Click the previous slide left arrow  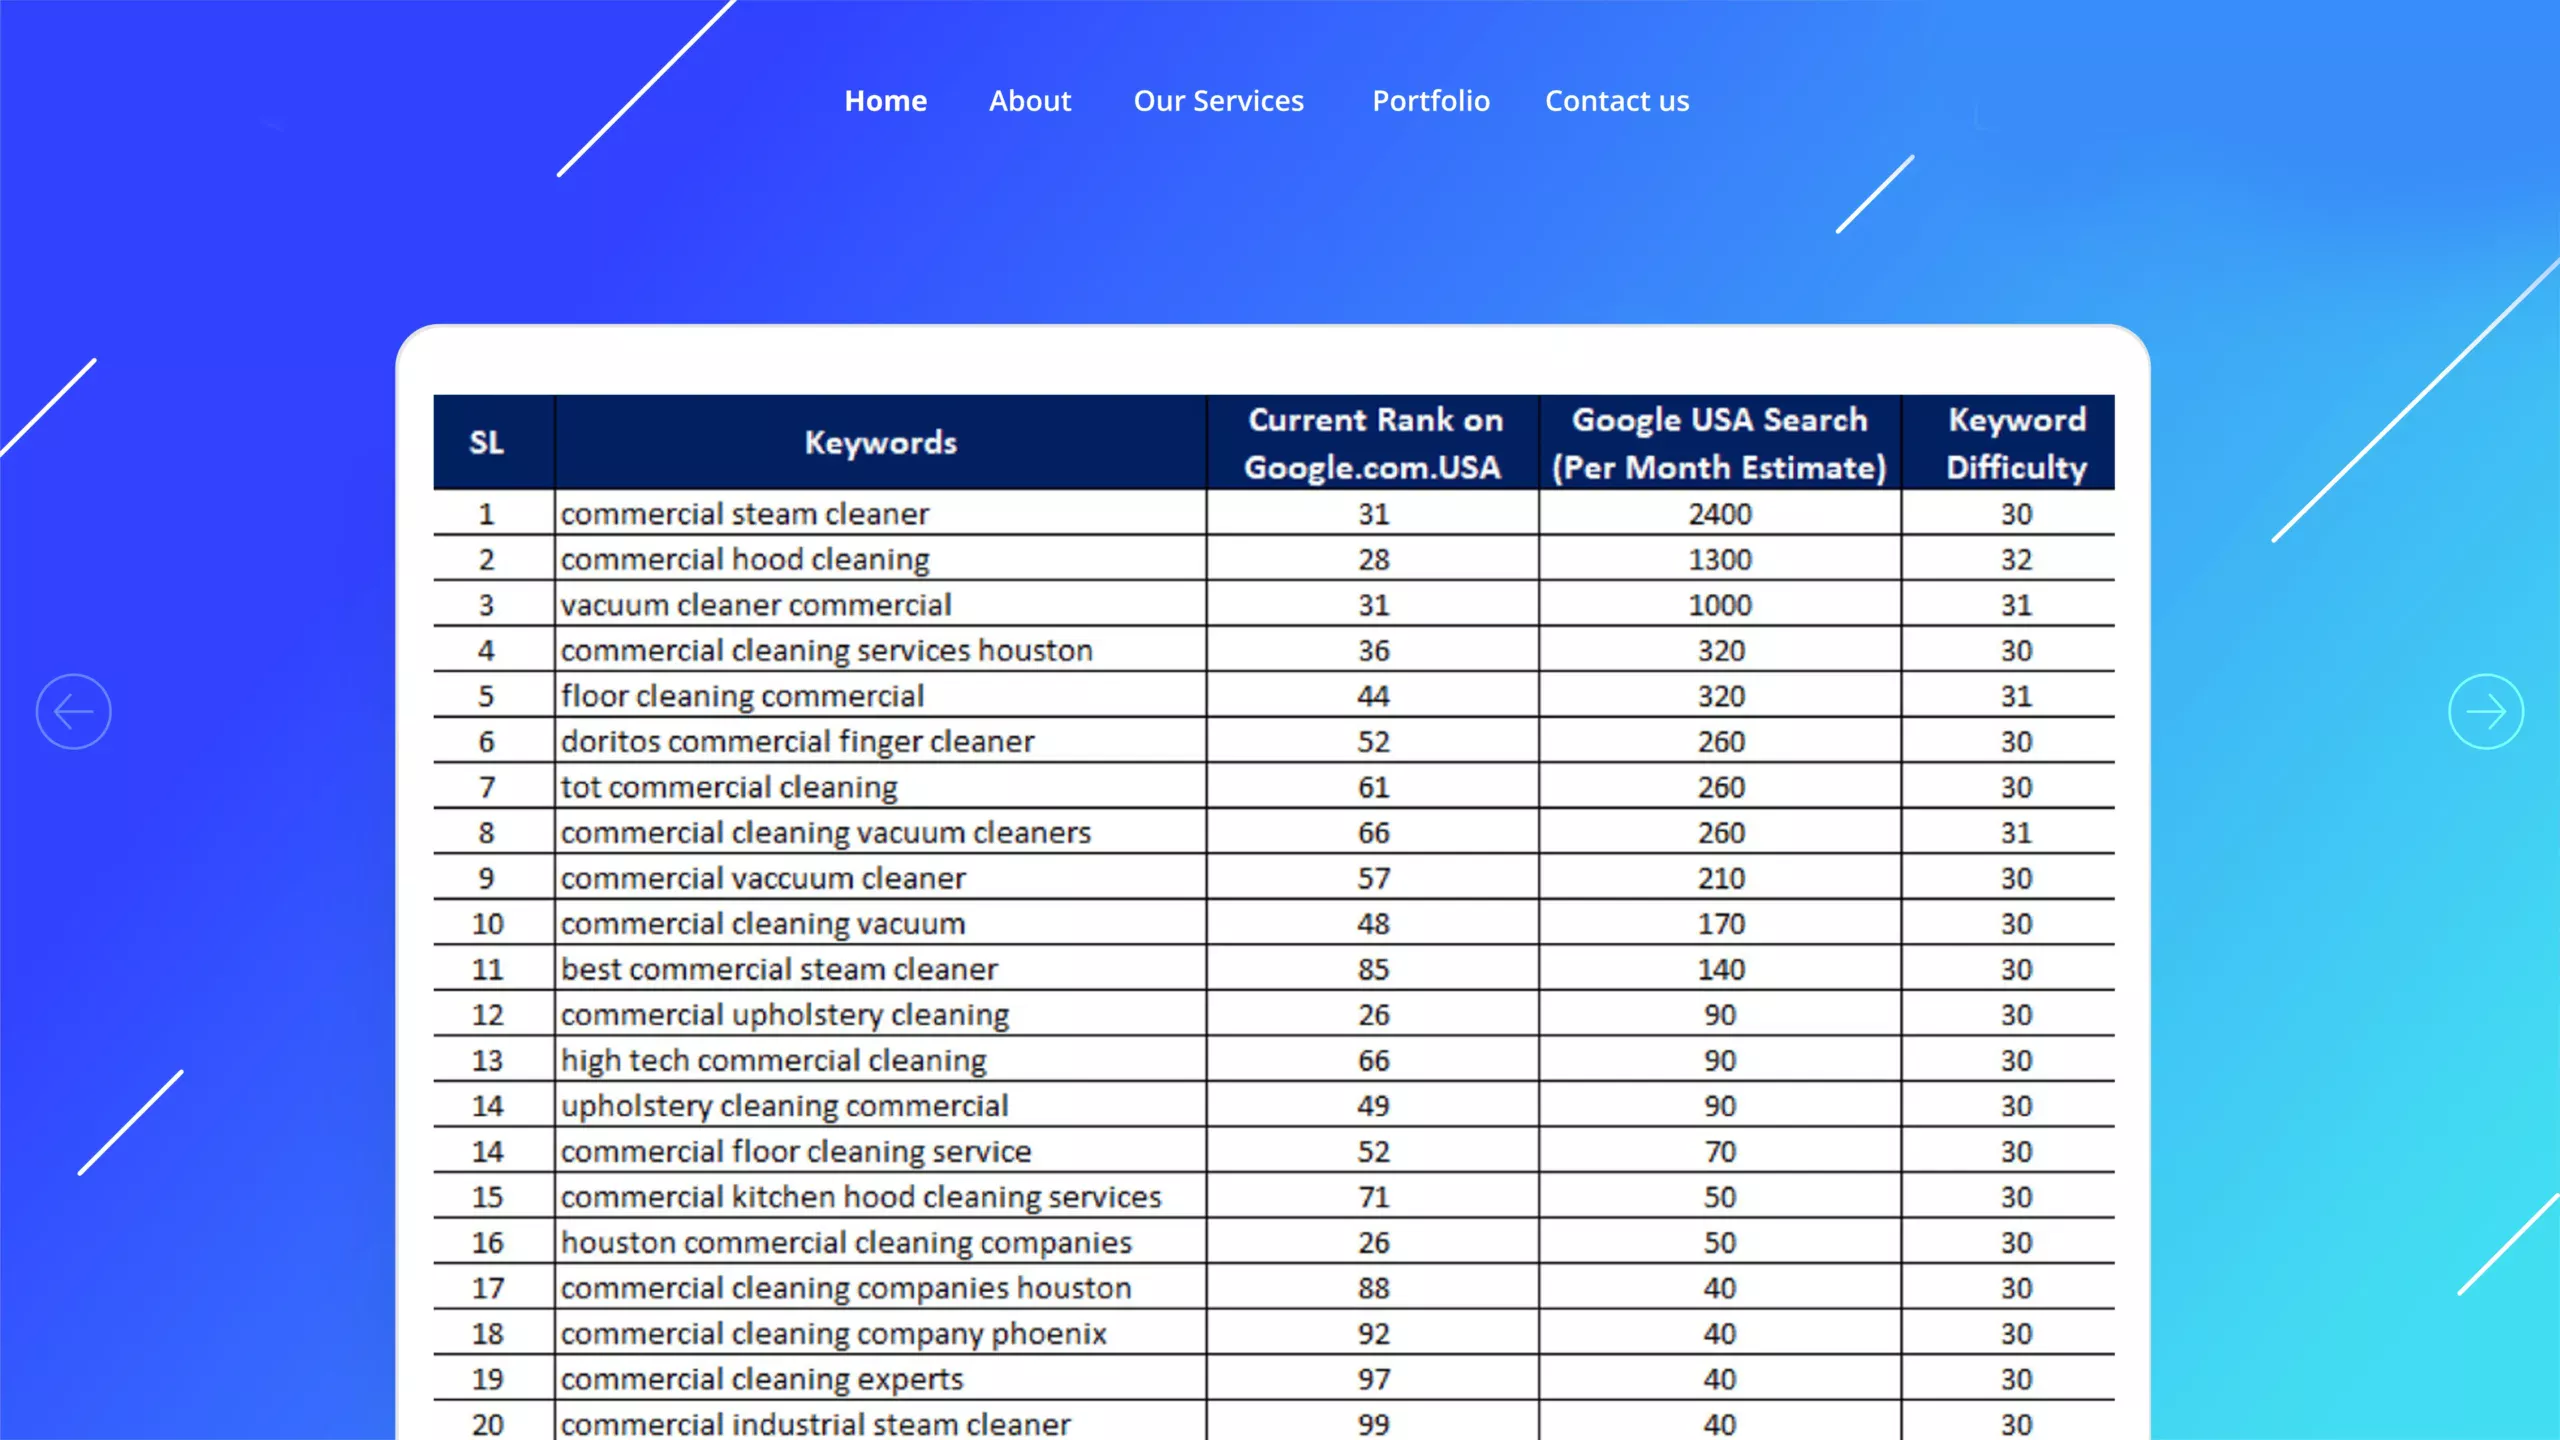73,711
